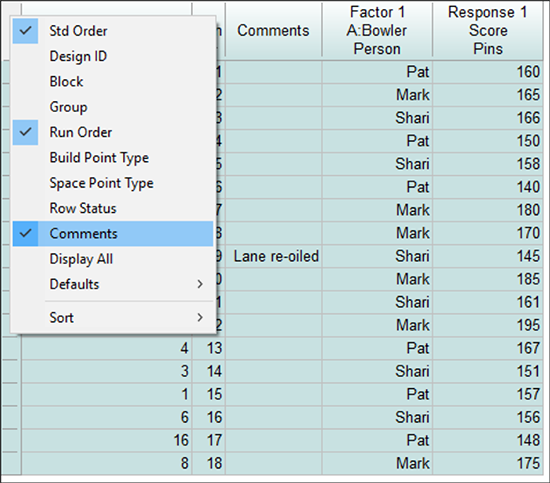Expand the Defaults submenu arrow

(x=200, y=284)
